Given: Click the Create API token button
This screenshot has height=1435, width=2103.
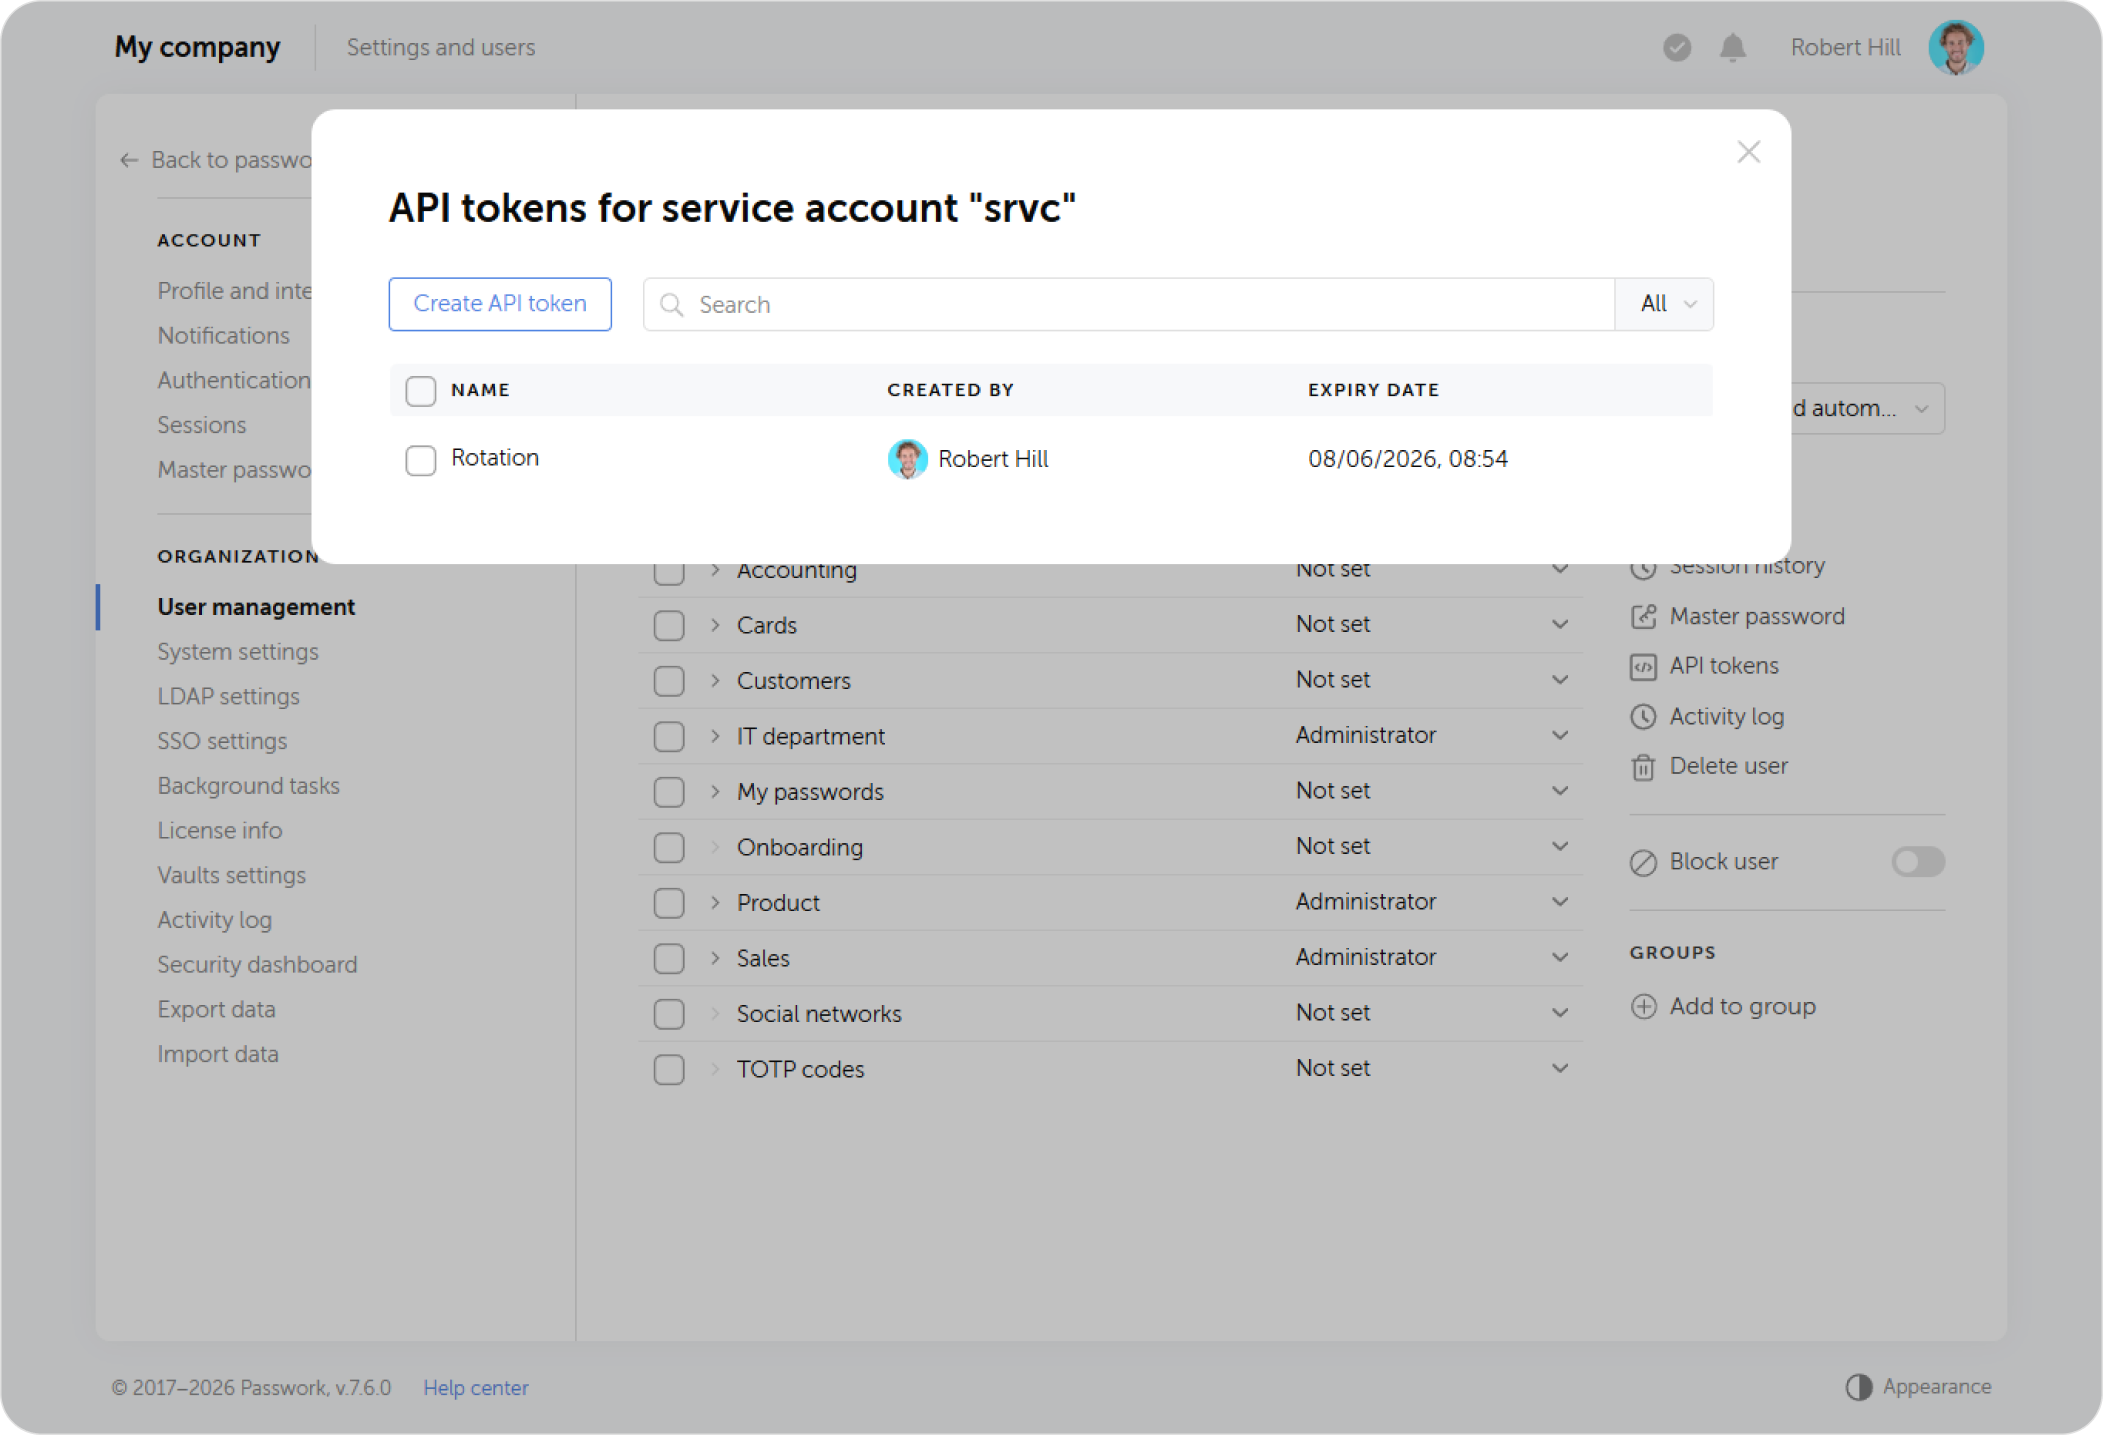Looking at the screenshot, I should [x=500, y=304].
